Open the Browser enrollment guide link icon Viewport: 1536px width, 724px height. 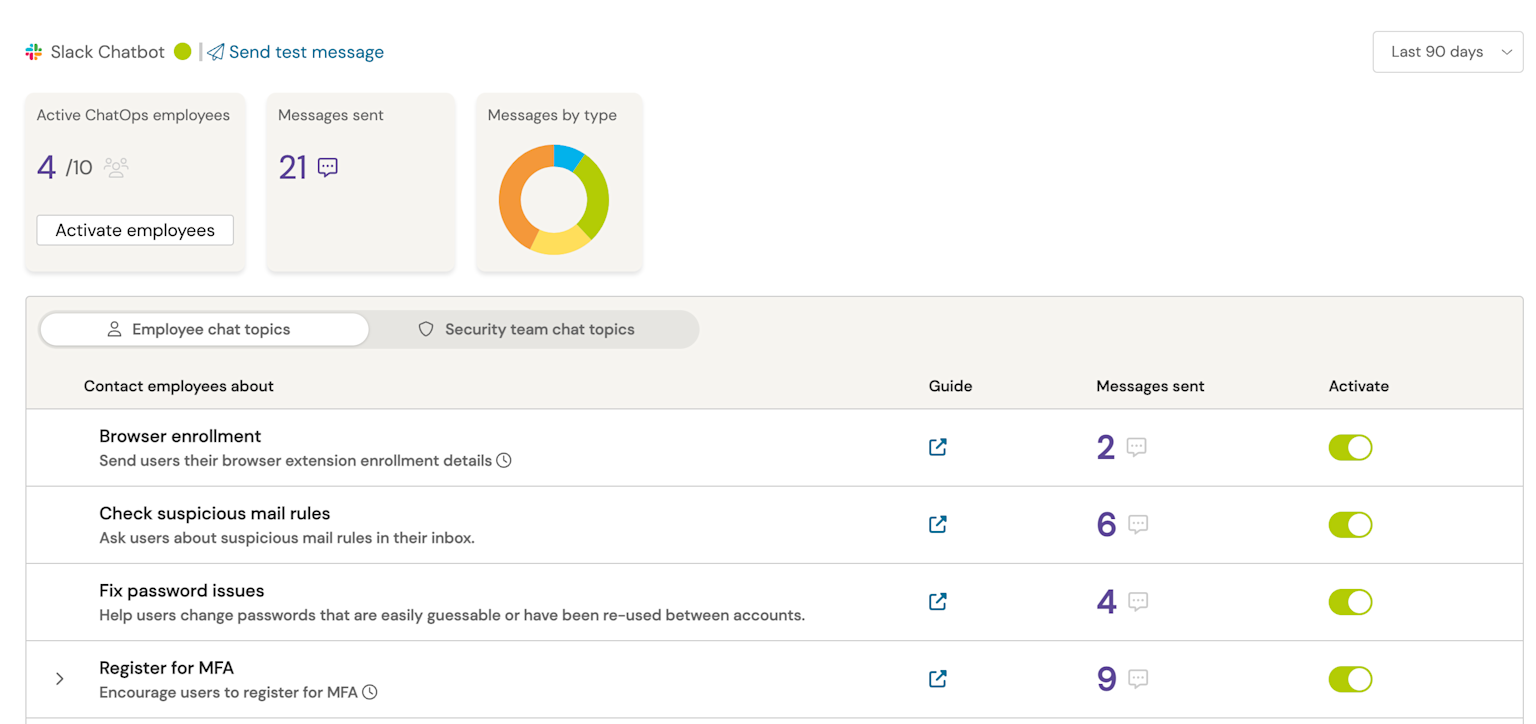937,447
